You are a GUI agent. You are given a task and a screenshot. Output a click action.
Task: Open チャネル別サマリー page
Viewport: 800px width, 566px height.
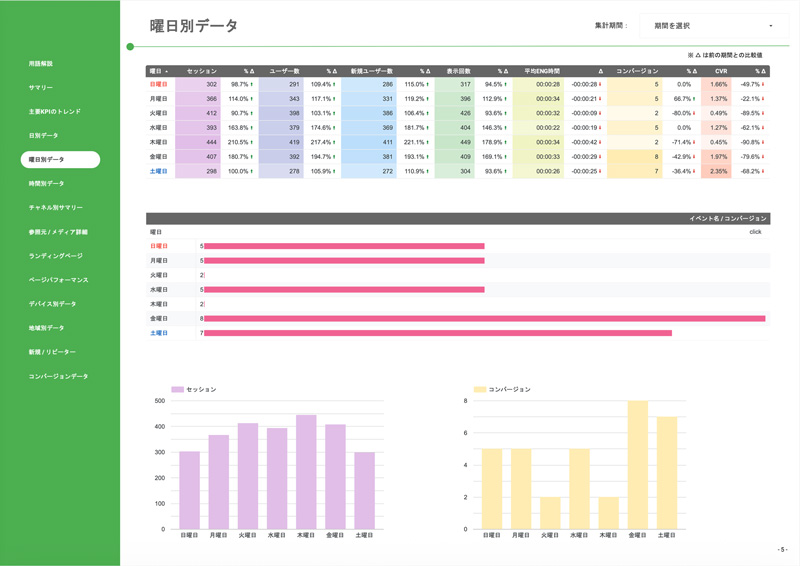pyautogui.click(x=56, y=208)
